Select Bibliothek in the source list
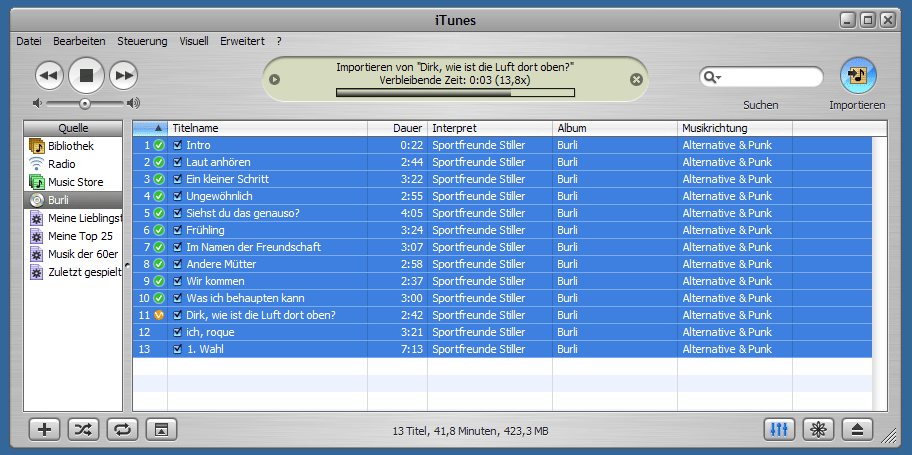The width and height of the screenshot is (912, 455). (73, 146)
